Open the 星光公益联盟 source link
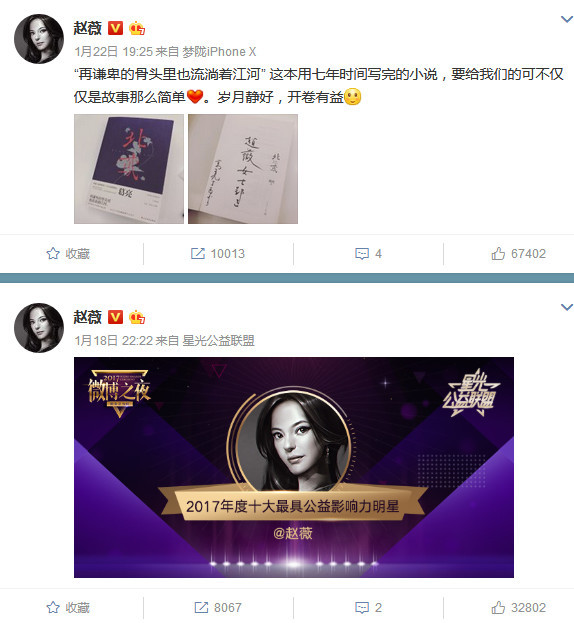574x623 pixels. coord(218,341)
